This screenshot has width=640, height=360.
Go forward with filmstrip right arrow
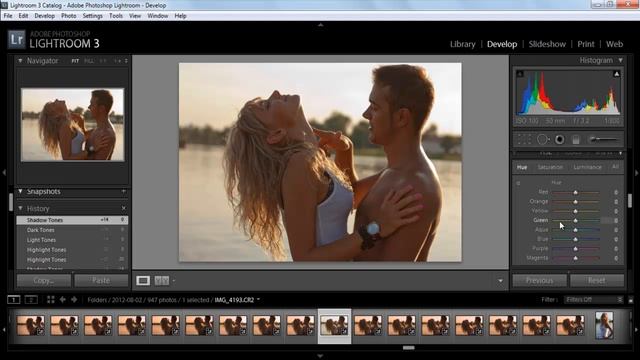coord(74,300)
